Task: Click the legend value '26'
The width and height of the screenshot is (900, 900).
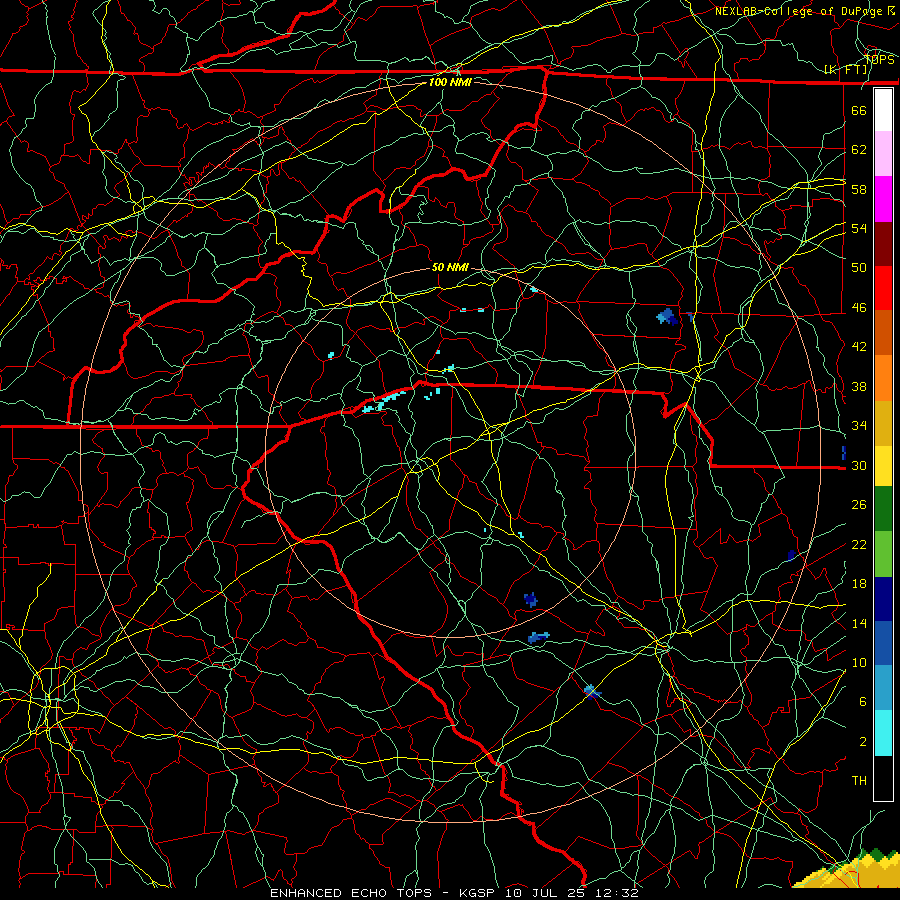Action: pos(859,505)
